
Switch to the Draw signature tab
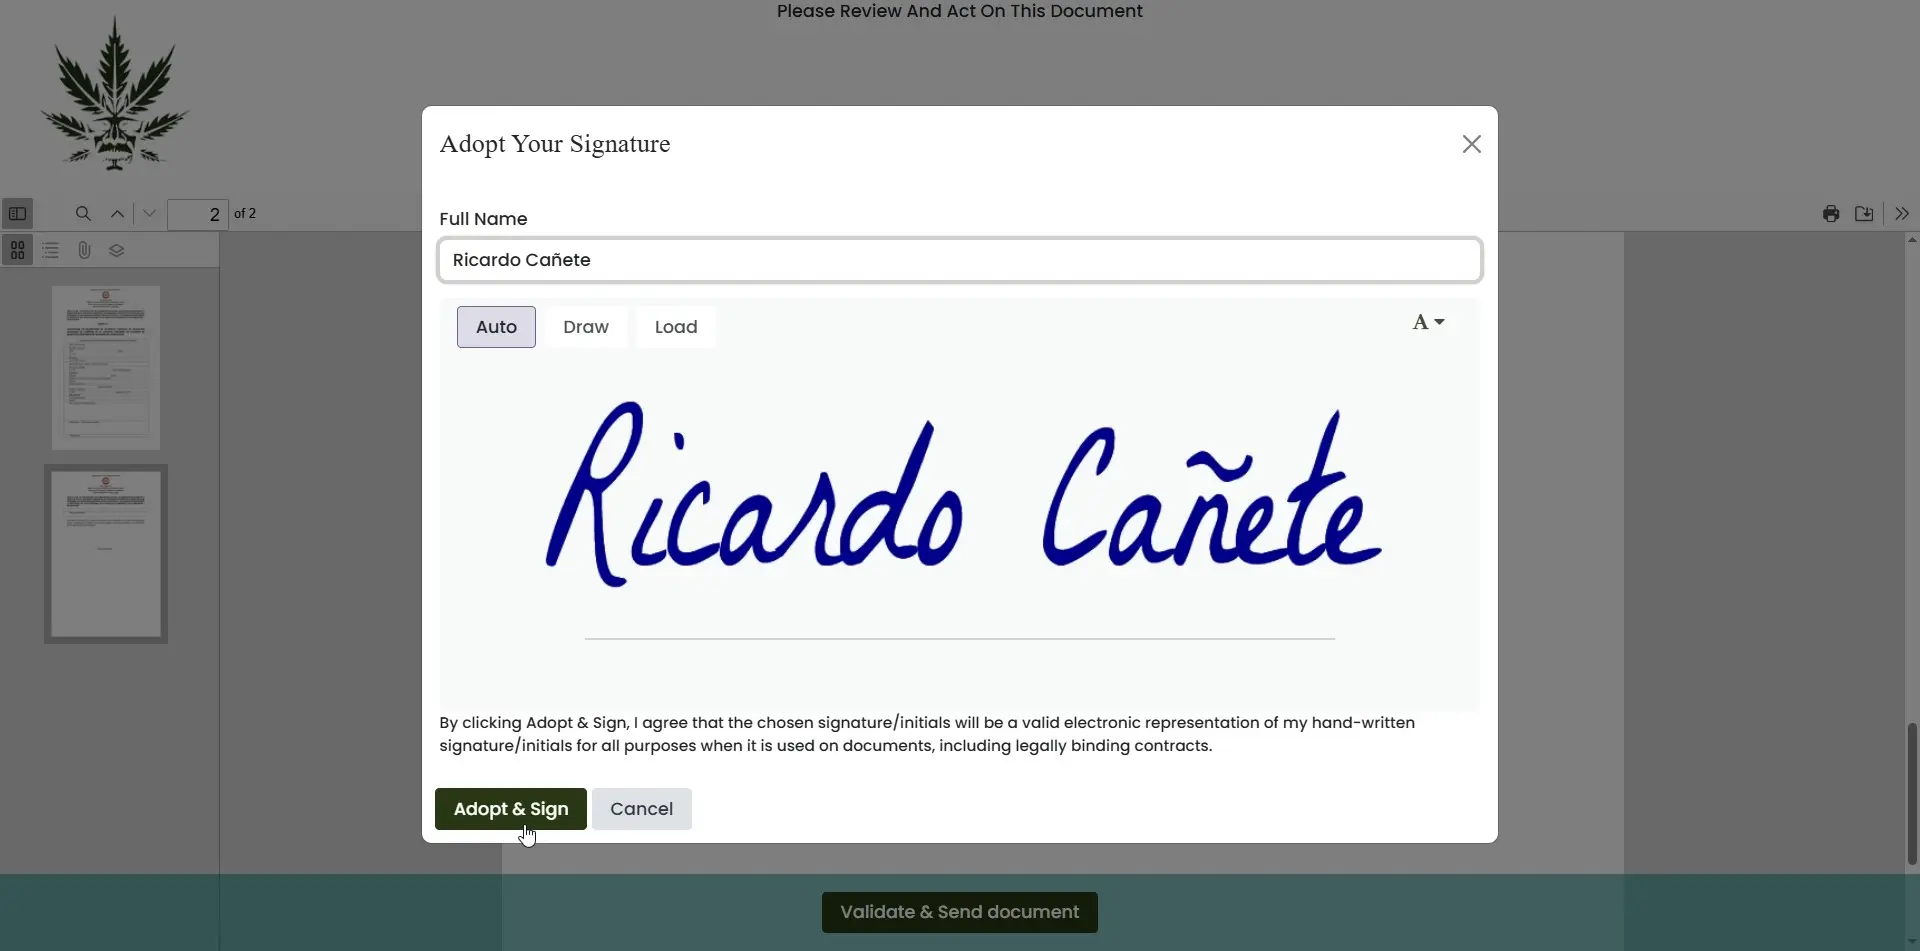(585, 327)
